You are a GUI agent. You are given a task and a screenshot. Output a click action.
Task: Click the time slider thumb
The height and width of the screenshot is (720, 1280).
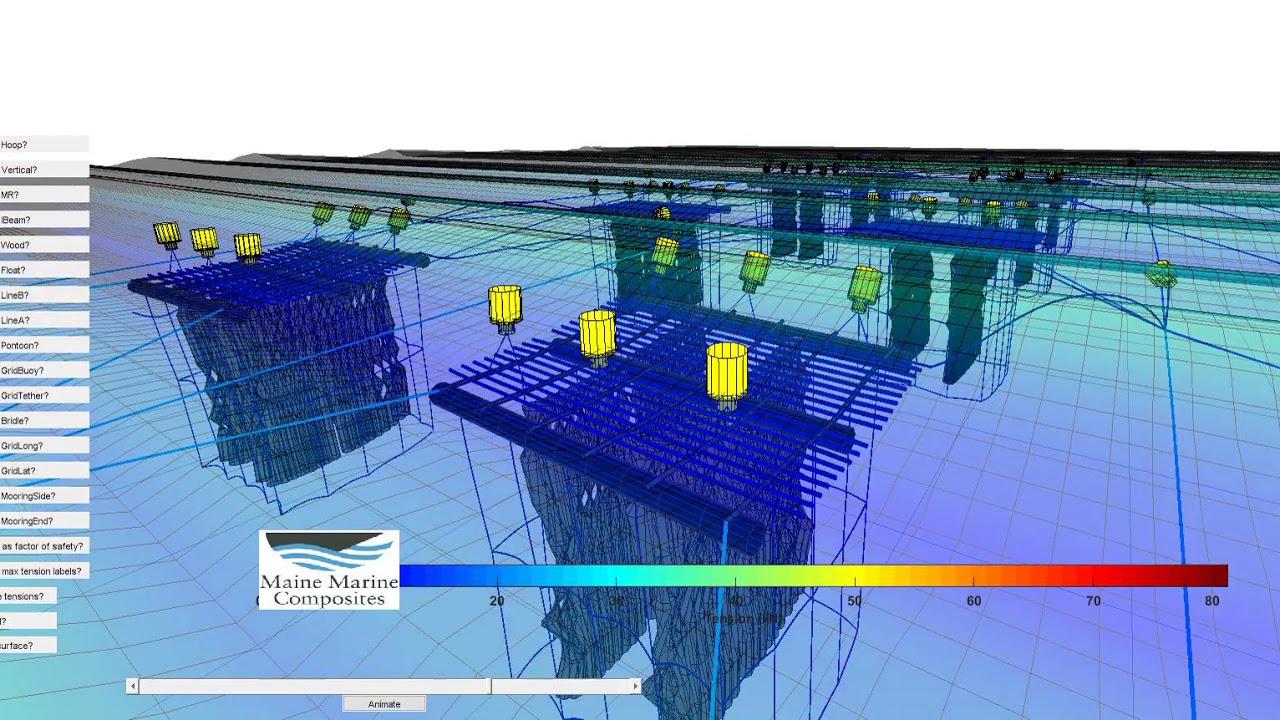(490, 686)
